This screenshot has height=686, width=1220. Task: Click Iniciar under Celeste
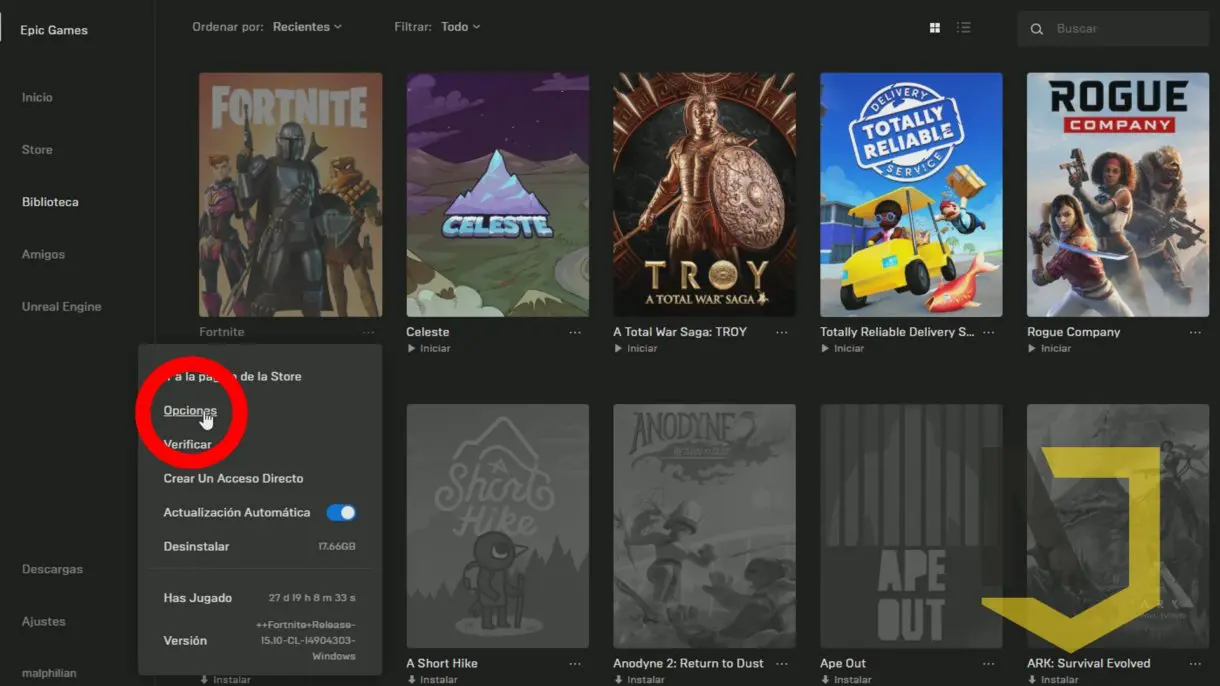click(x=435, y=349)
